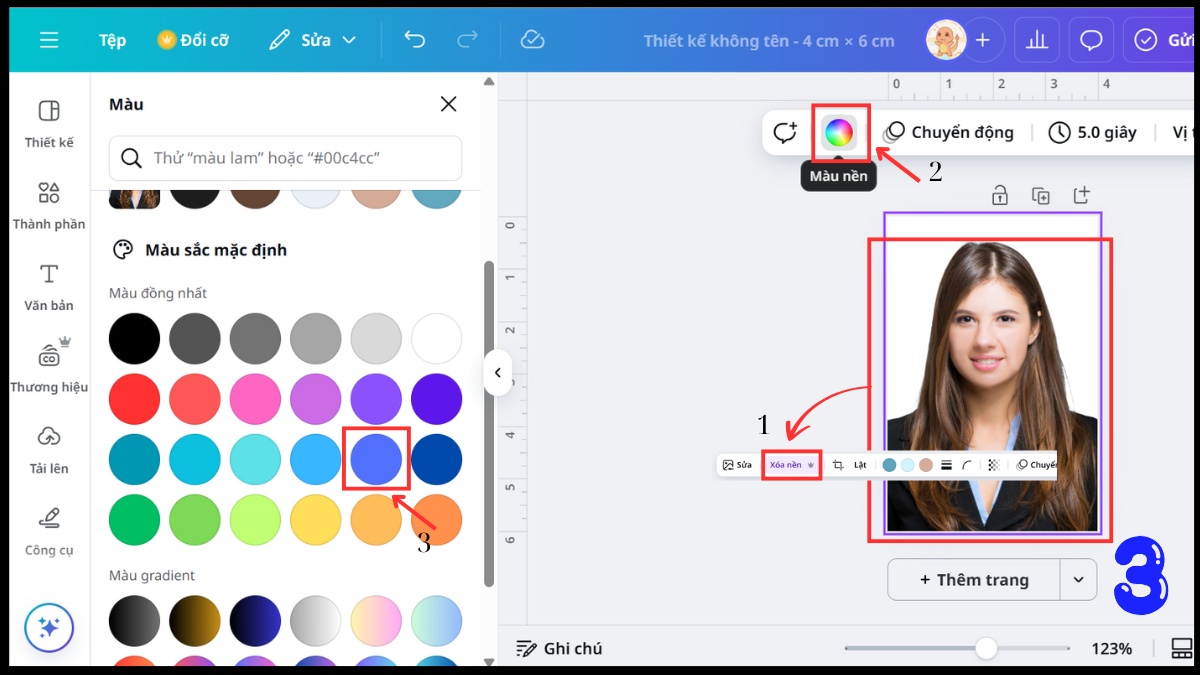Click the add comment speech bubble icon
The width and height of the screenshot is (1200, 675).
[x=785, y=132]
